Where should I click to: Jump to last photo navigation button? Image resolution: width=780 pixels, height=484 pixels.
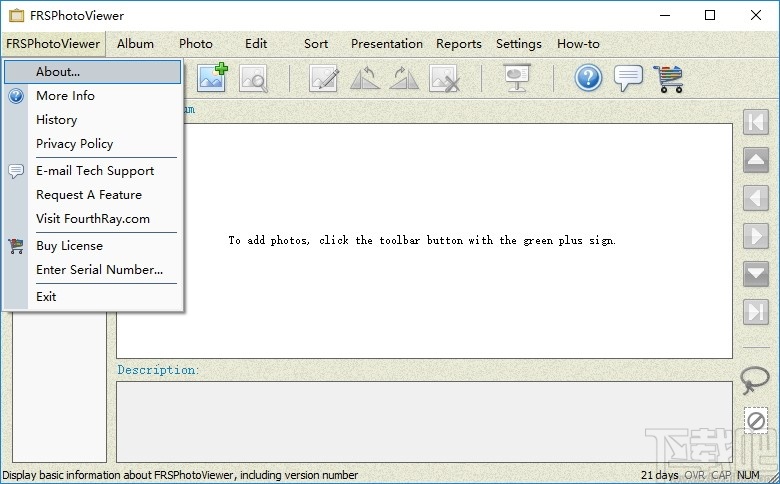tap(756, 312)
